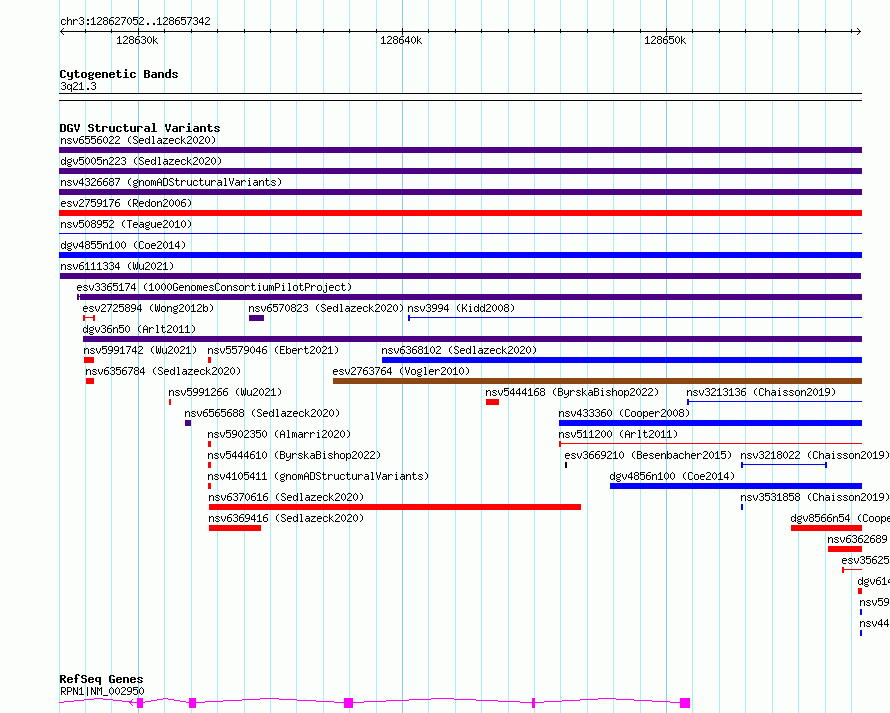The image size is (890, 713).
Task: Click red nsv6362689 variant bar
Action: click(845, 549)
